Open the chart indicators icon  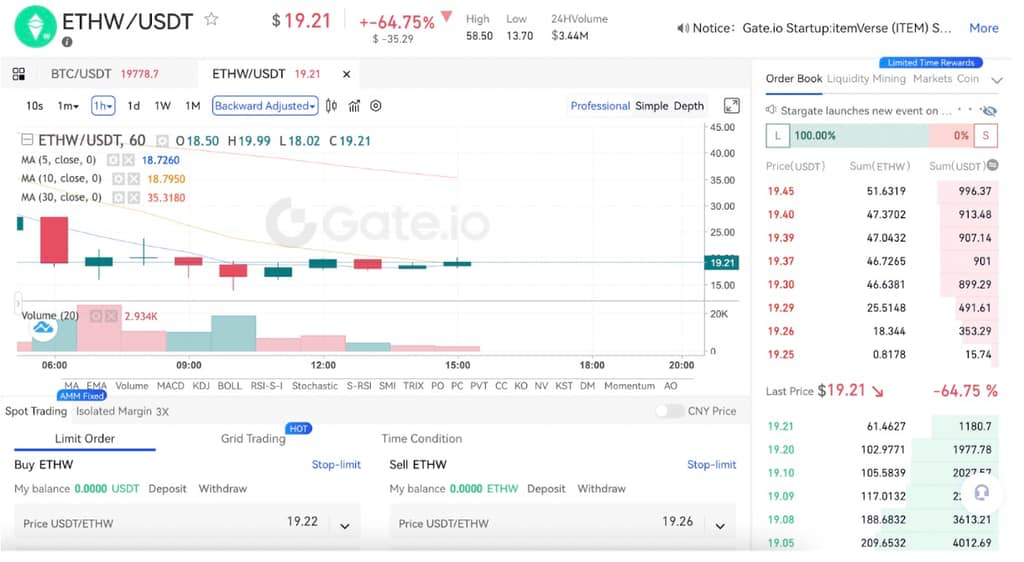354,106
